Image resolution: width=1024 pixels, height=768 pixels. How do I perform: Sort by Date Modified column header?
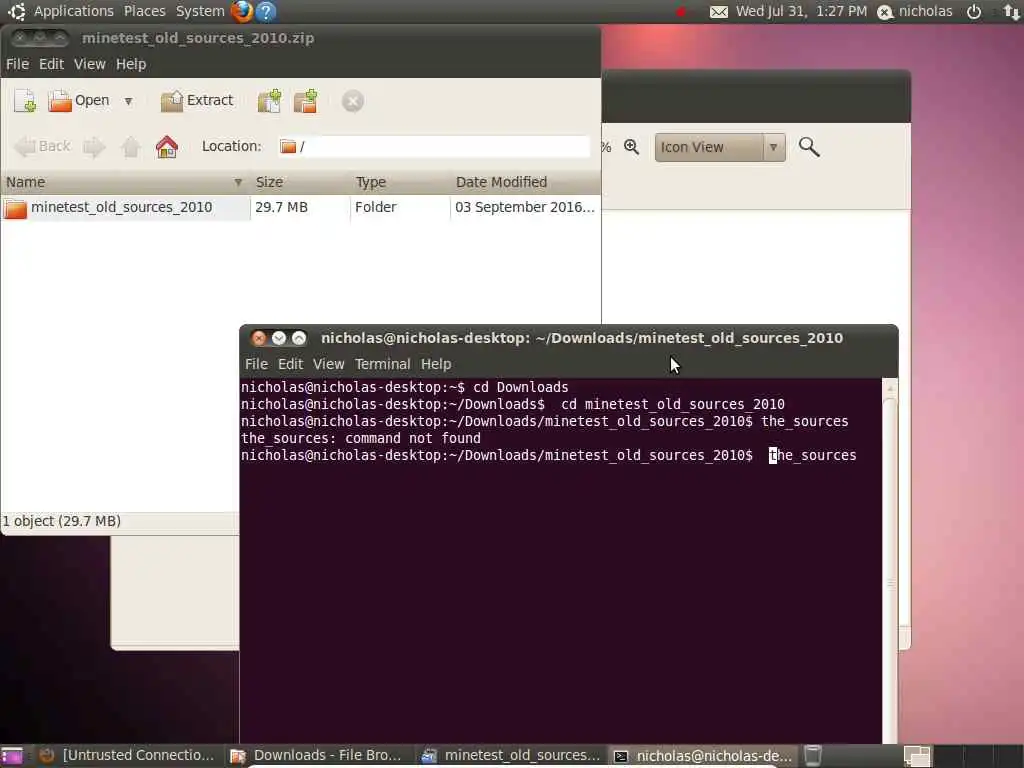tap(525, 182)
